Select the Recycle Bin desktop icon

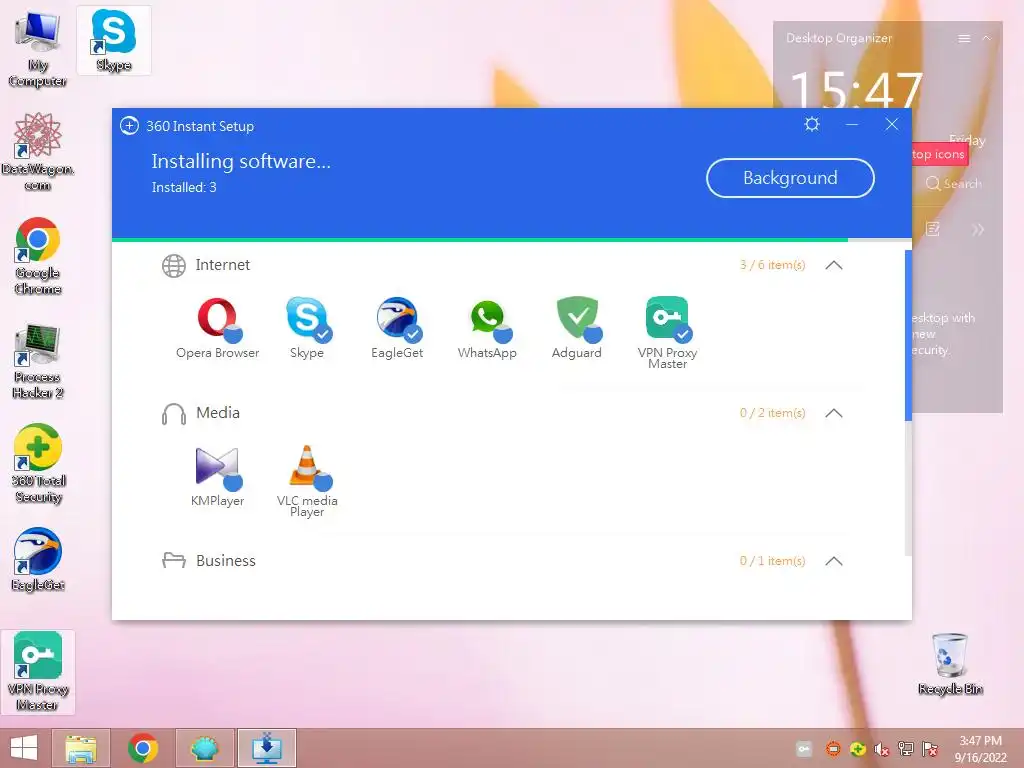pos(950,664)
